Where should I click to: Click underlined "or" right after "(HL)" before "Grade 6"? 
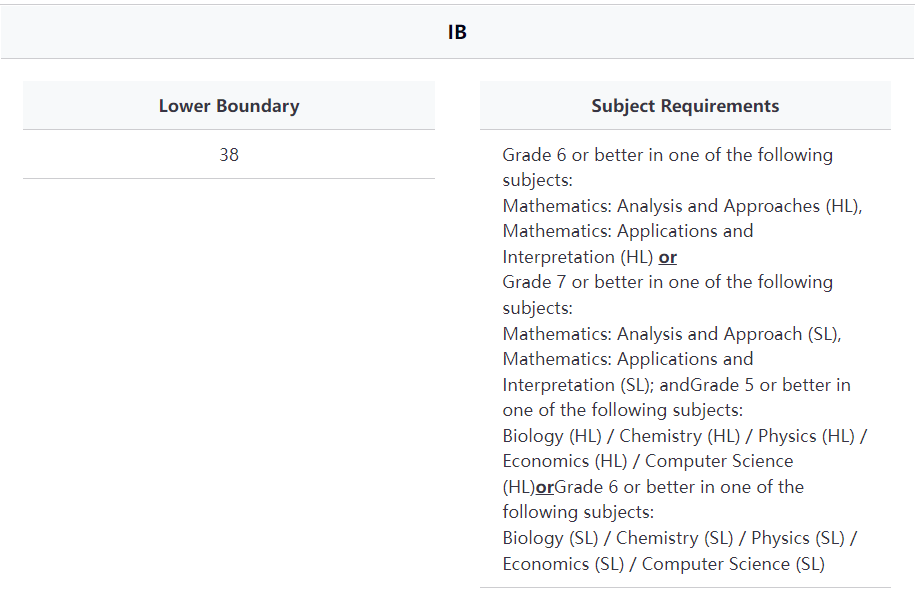545,487
